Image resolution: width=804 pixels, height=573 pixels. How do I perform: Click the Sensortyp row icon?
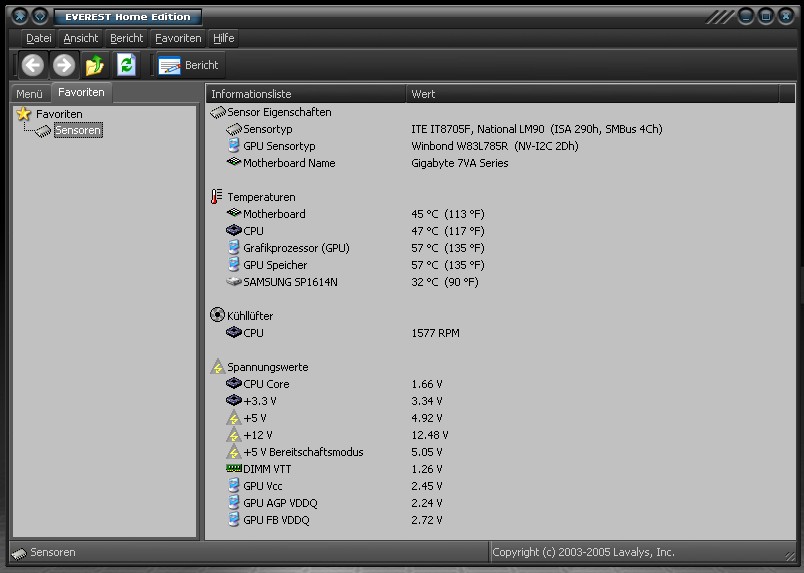tap(234, 129)
